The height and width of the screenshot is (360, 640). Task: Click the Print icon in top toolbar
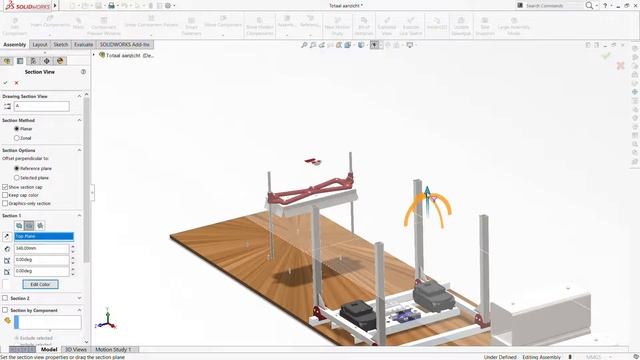click(111, 6)
